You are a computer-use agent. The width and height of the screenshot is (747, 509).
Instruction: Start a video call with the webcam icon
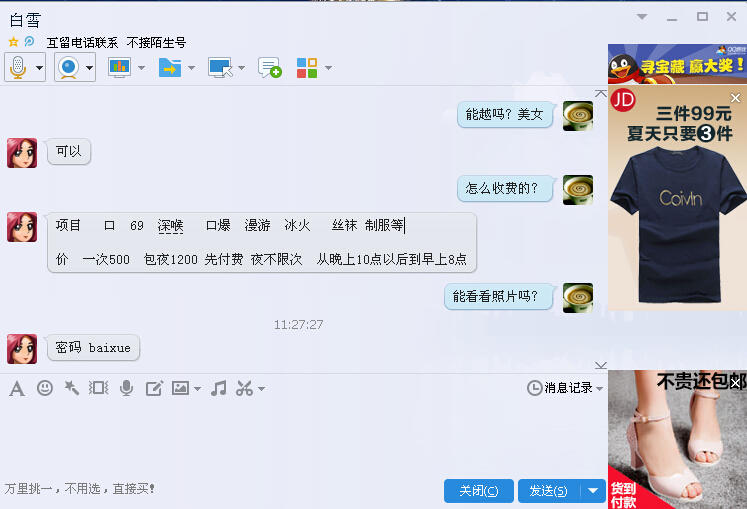tap(69, 67)
